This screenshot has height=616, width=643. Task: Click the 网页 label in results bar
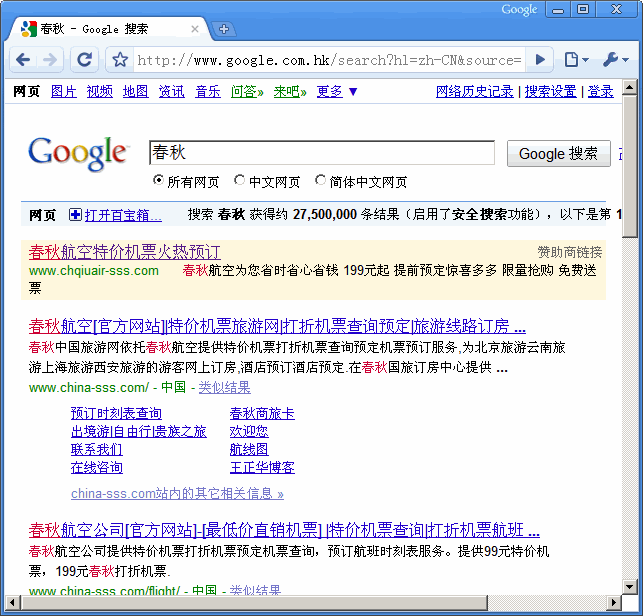coord(42,215)
